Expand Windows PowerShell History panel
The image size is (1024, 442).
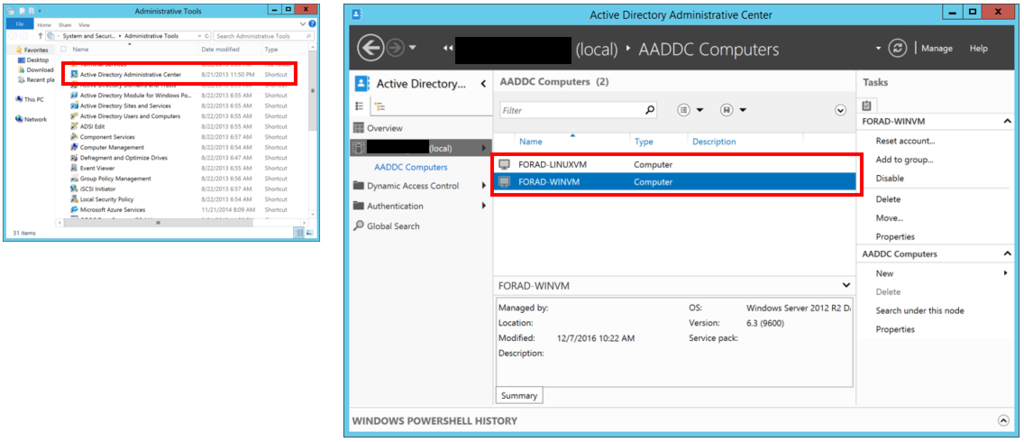tap(1004, 421)
